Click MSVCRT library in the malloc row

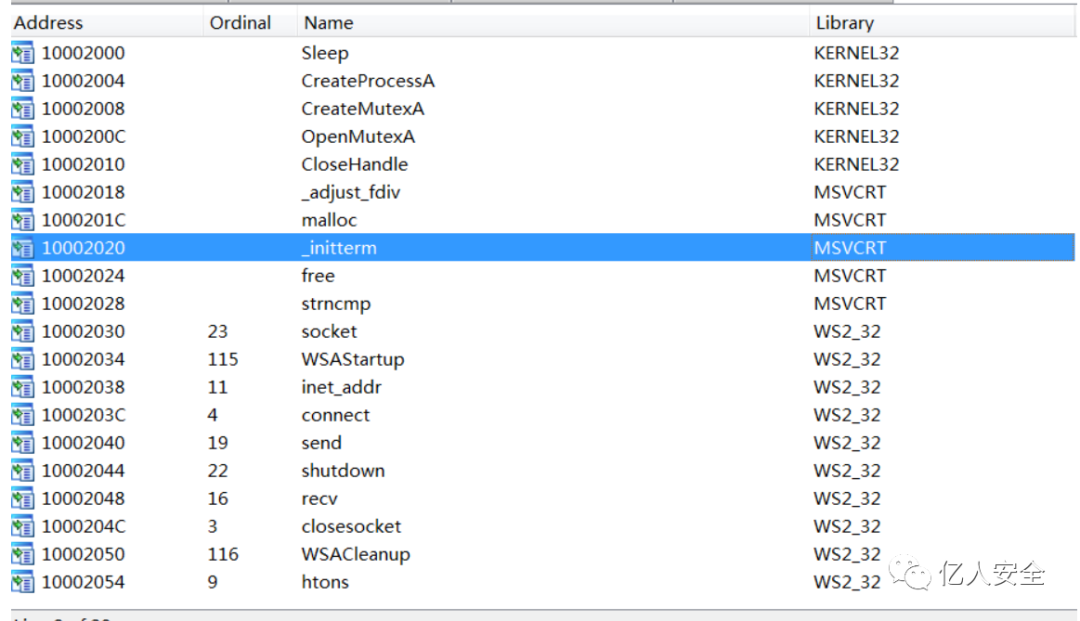pyautogui.click(x=850, y=220)
